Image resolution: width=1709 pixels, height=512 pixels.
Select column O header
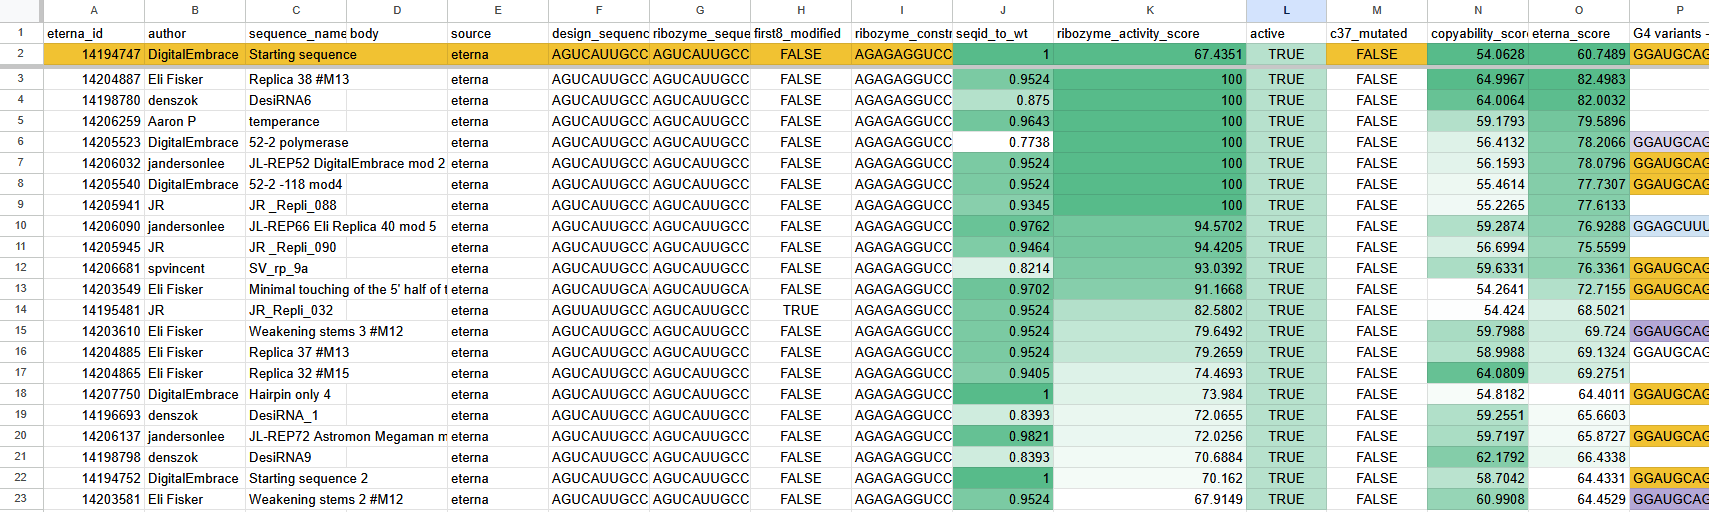coord(1579,10)
